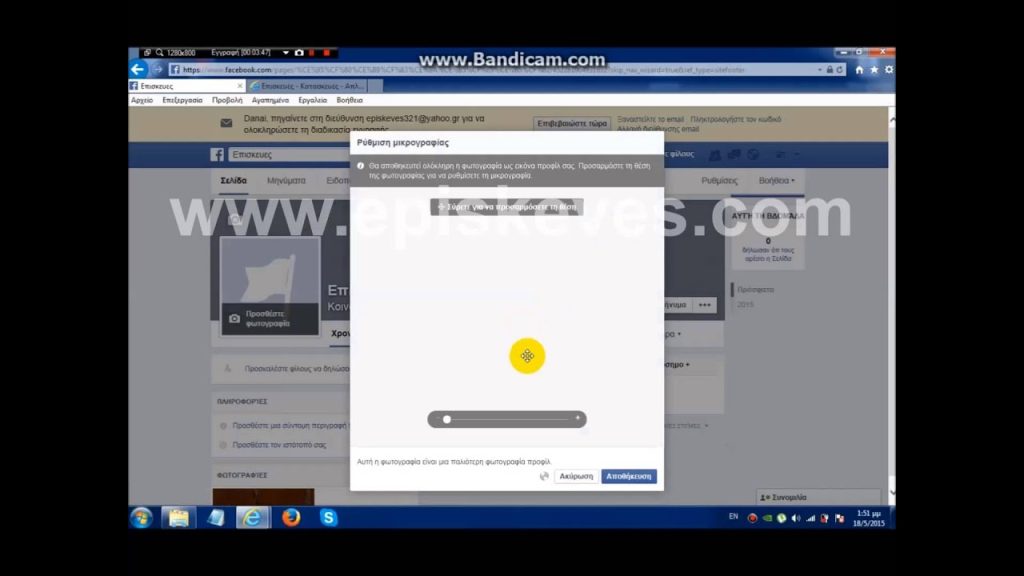Open the Σελίδα page tab
Viewport: 1024px width, 576px height.
click(x=233, y=181)
